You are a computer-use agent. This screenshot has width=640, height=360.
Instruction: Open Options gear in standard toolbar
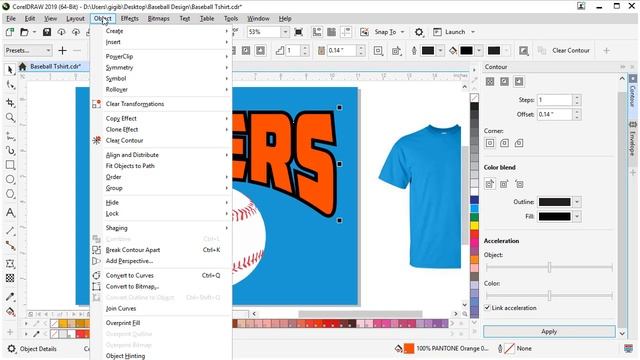pyautogui.click(x=419, y=32)
